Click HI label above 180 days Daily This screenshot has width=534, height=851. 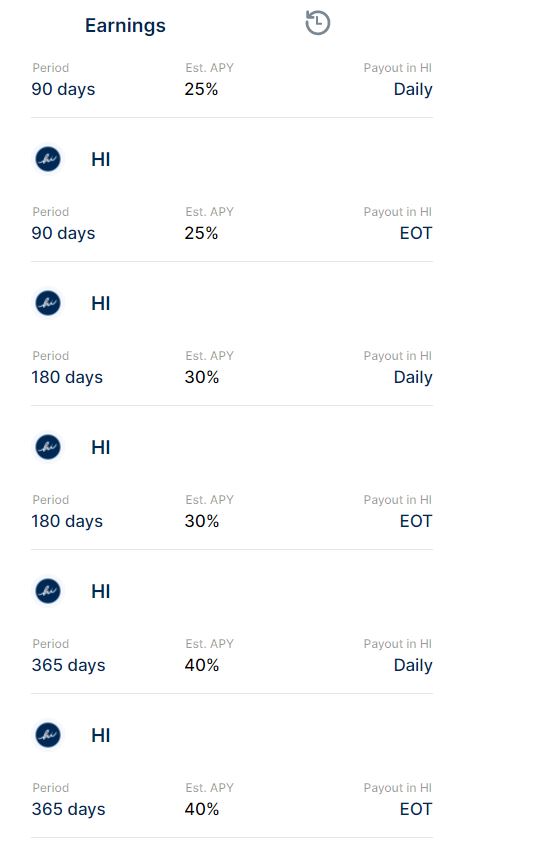coord(101,303)
